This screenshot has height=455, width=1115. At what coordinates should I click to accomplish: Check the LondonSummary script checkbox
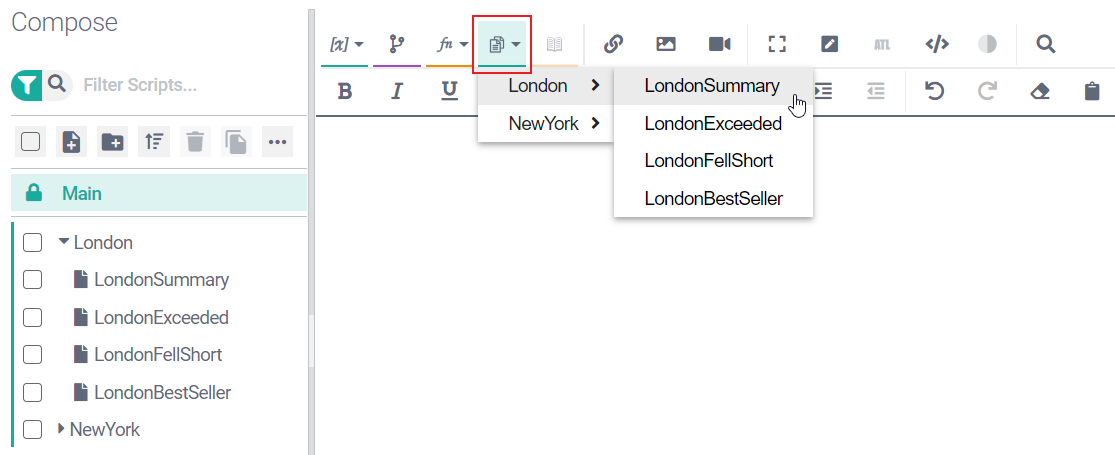(x=32, y=280)
